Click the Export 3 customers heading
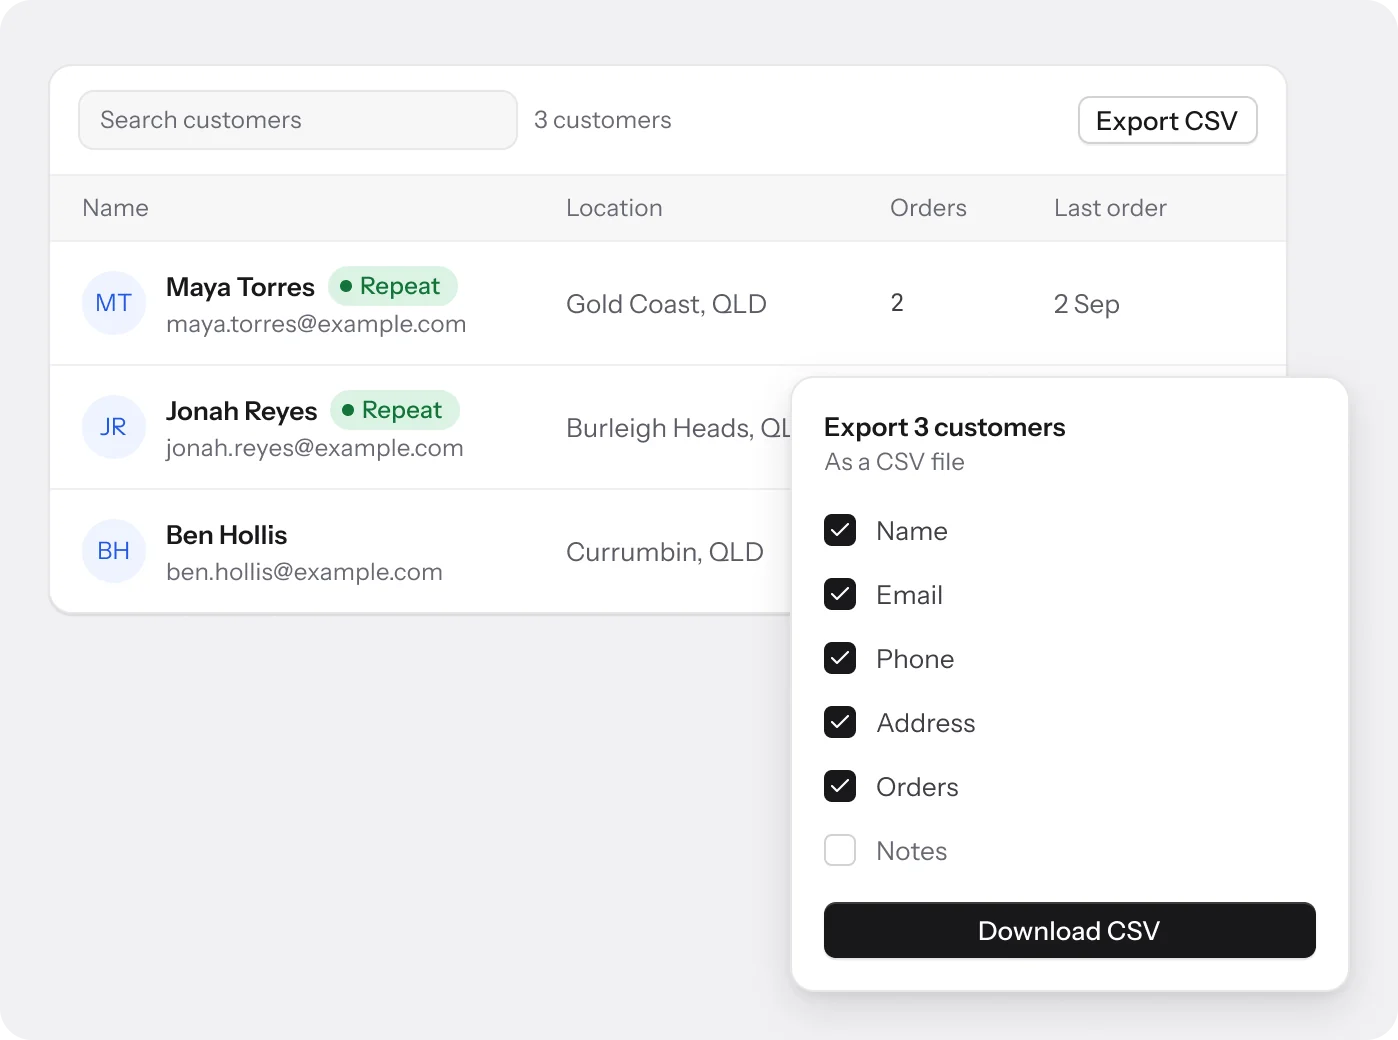 point(945,427)
